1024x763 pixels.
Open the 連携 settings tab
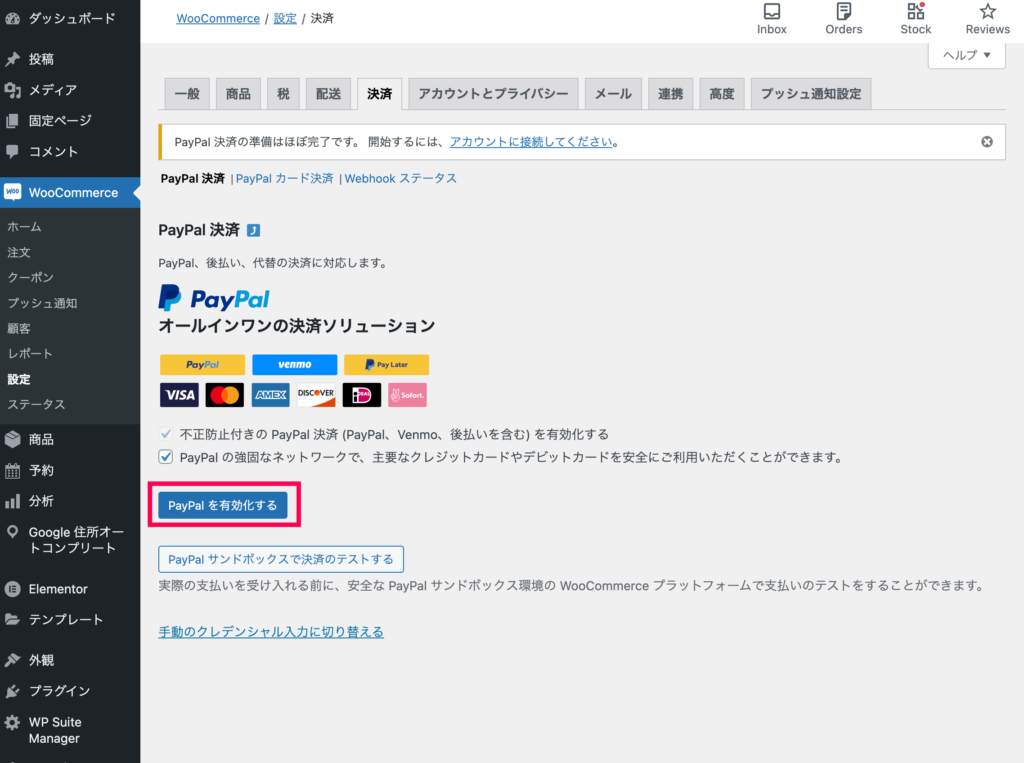tap(671, 94)
